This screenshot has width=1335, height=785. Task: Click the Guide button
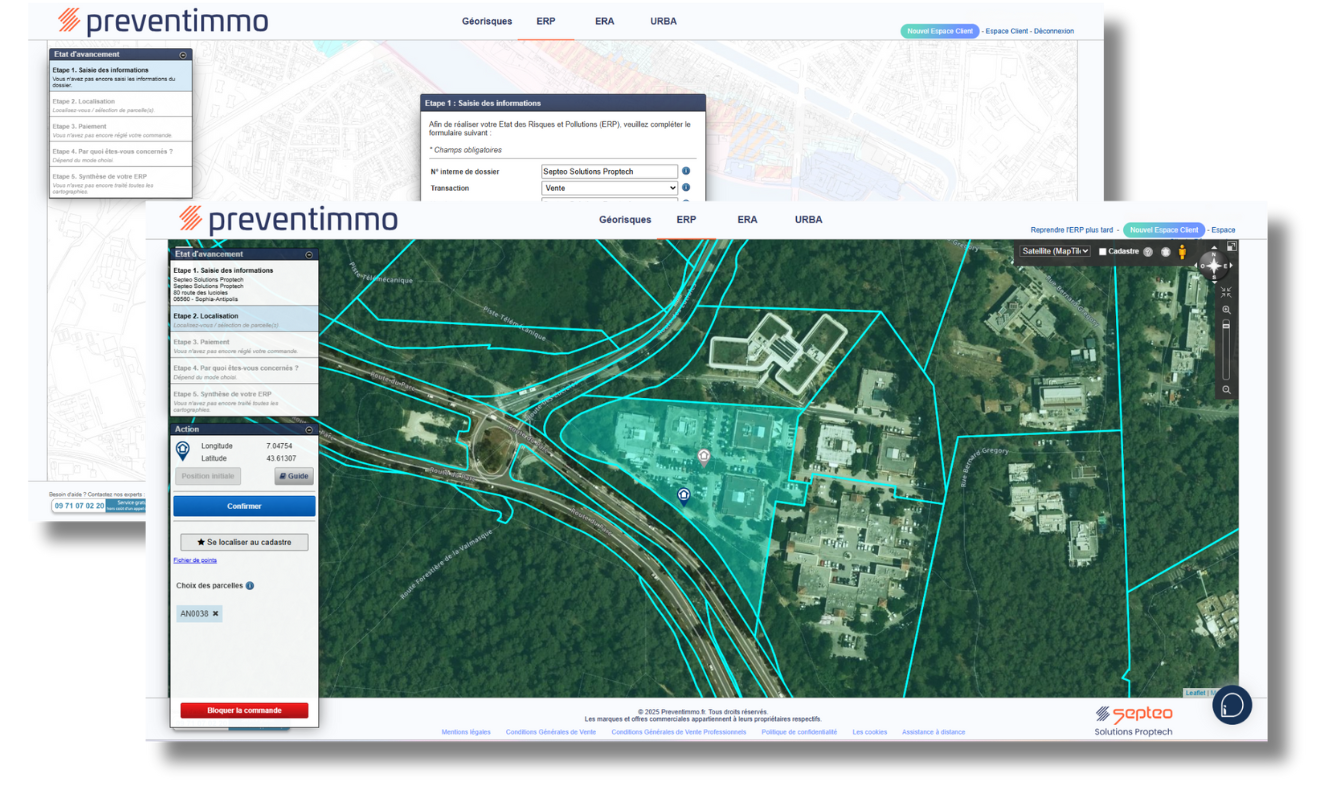tap(294, 476)
